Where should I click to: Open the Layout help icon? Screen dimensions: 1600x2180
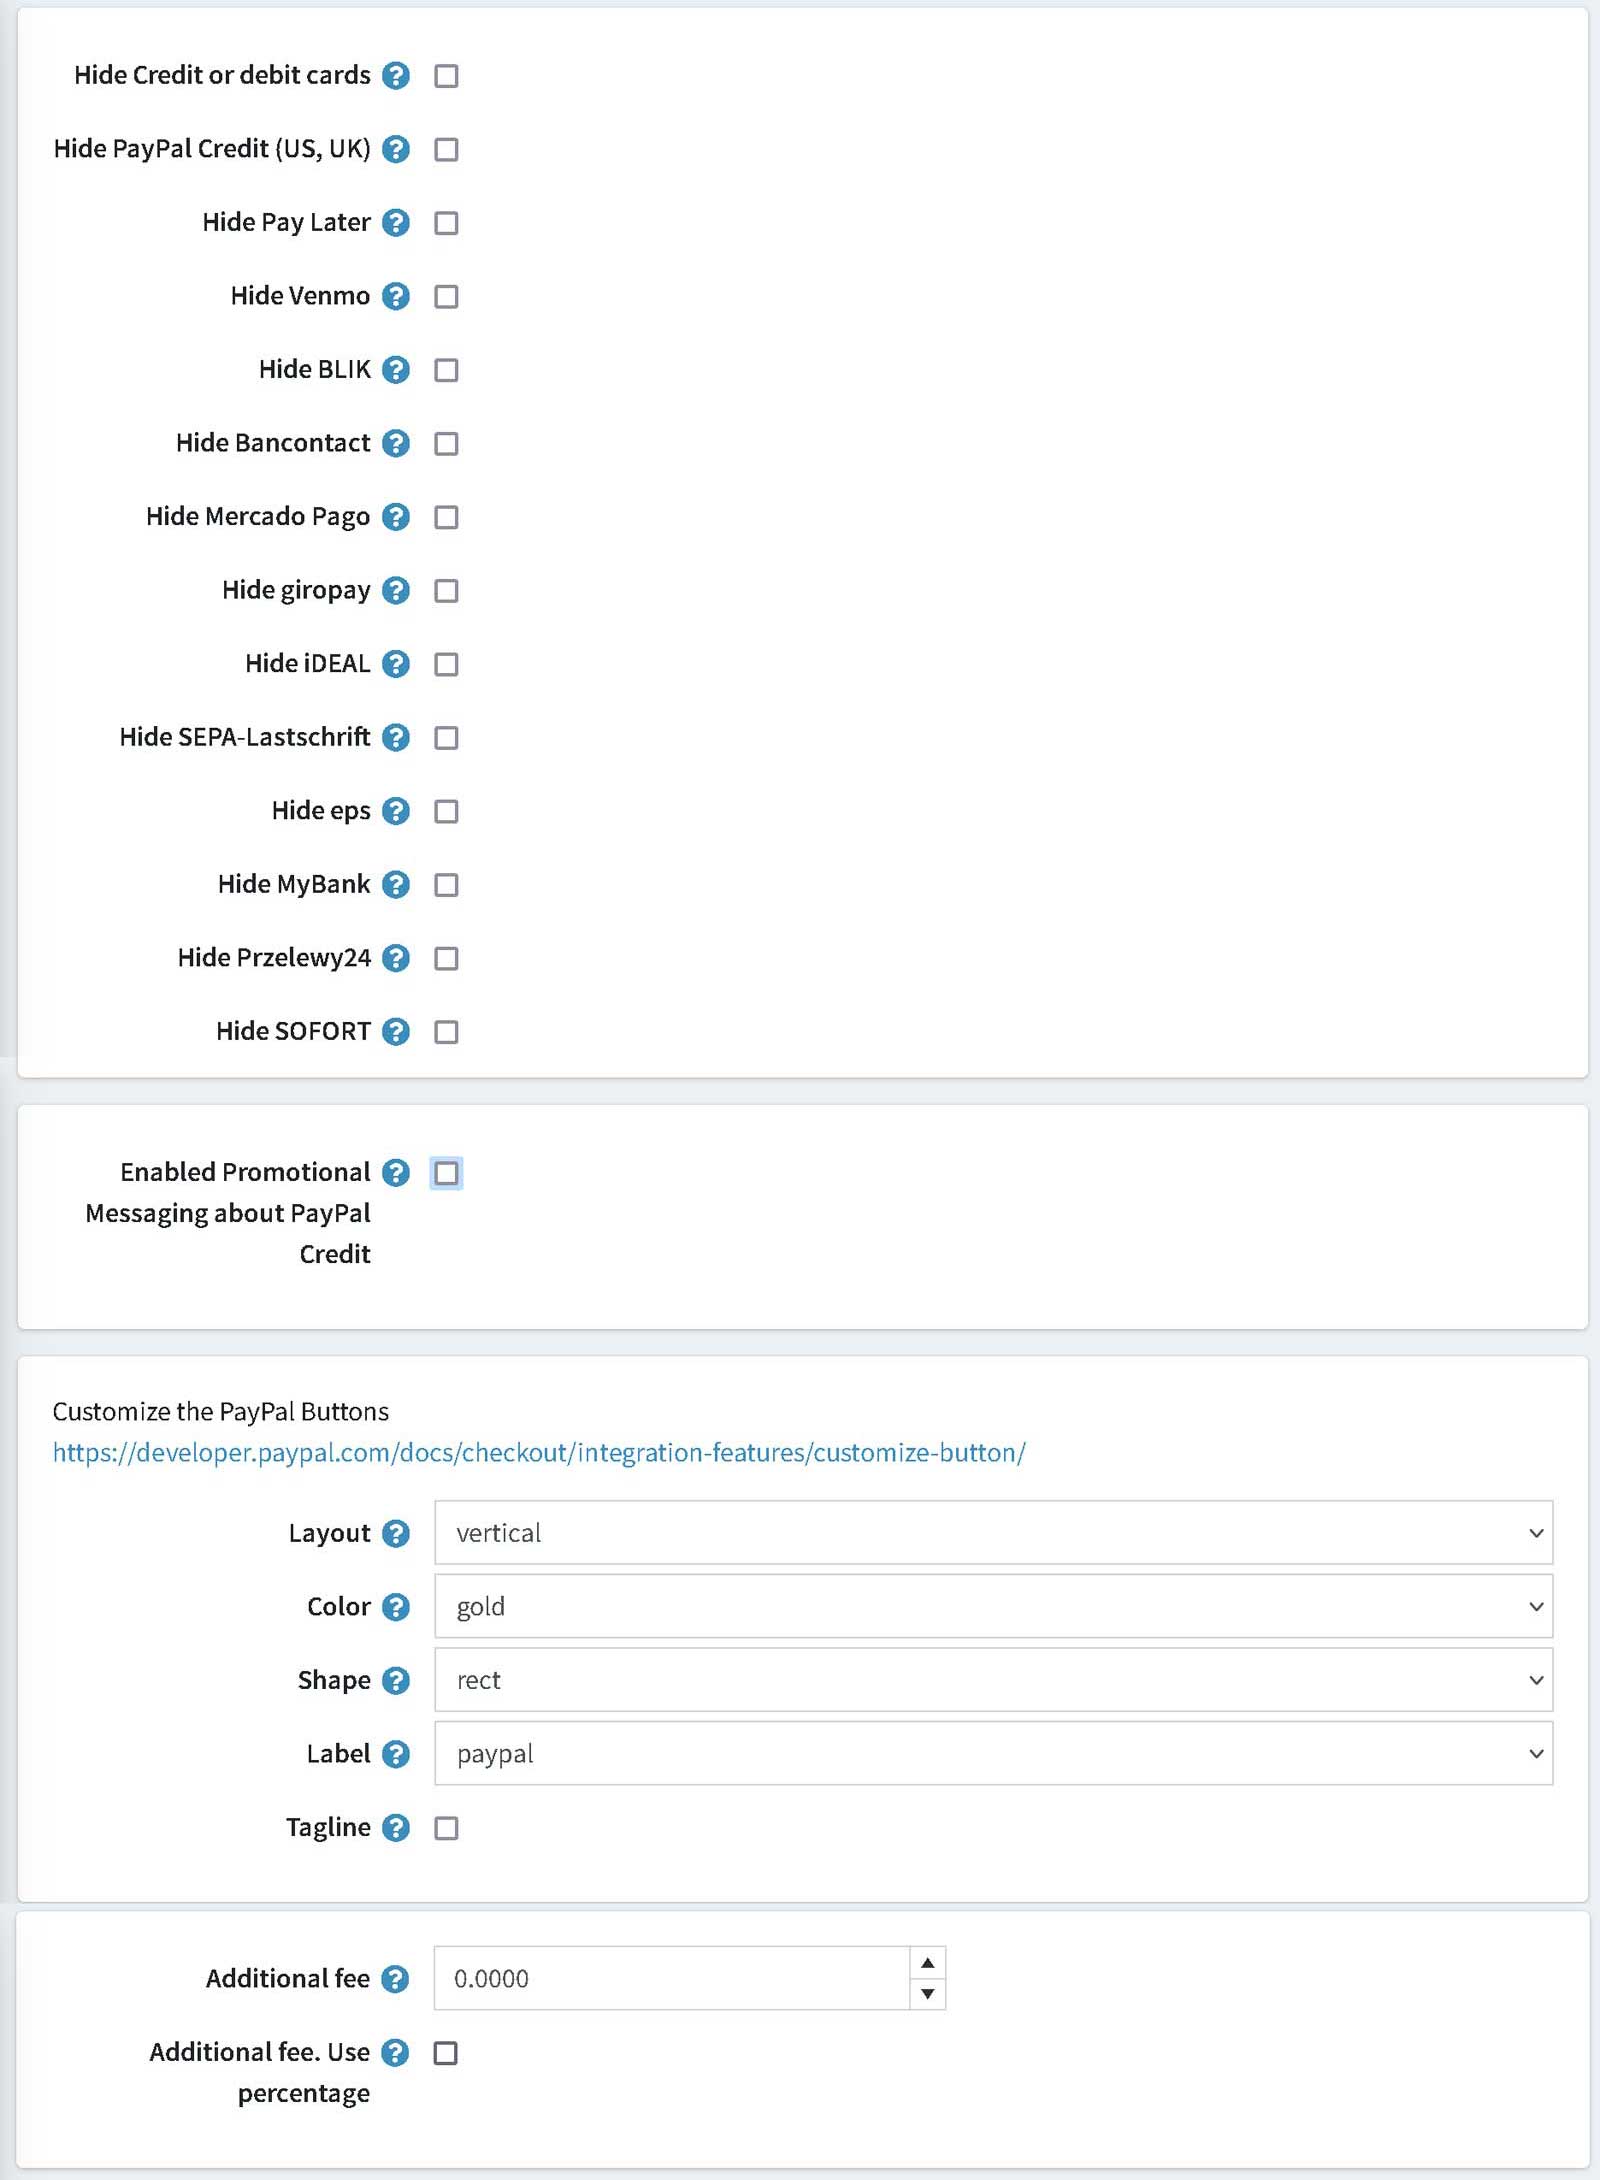coord(396,1533)
